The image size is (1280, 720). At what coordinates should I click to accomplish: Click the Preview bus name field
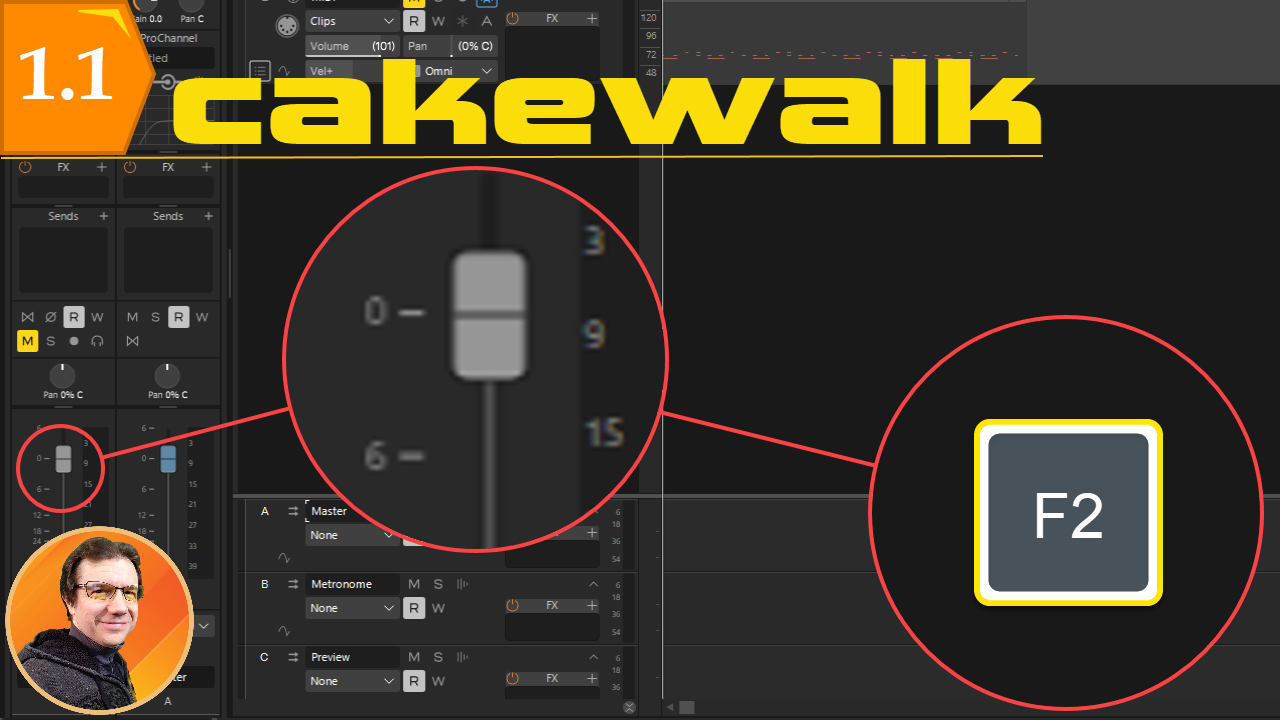pos(352,657)
